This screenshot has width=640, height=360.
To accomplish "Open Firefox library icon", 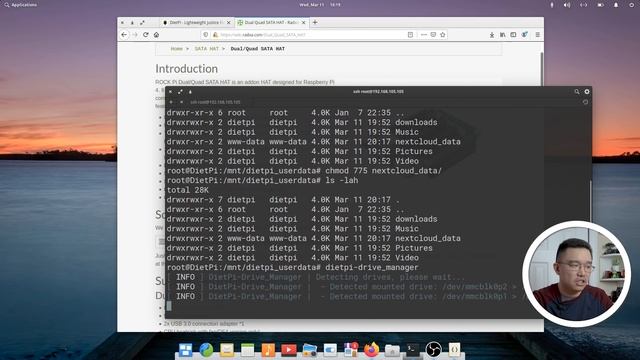I will [502, 35].
